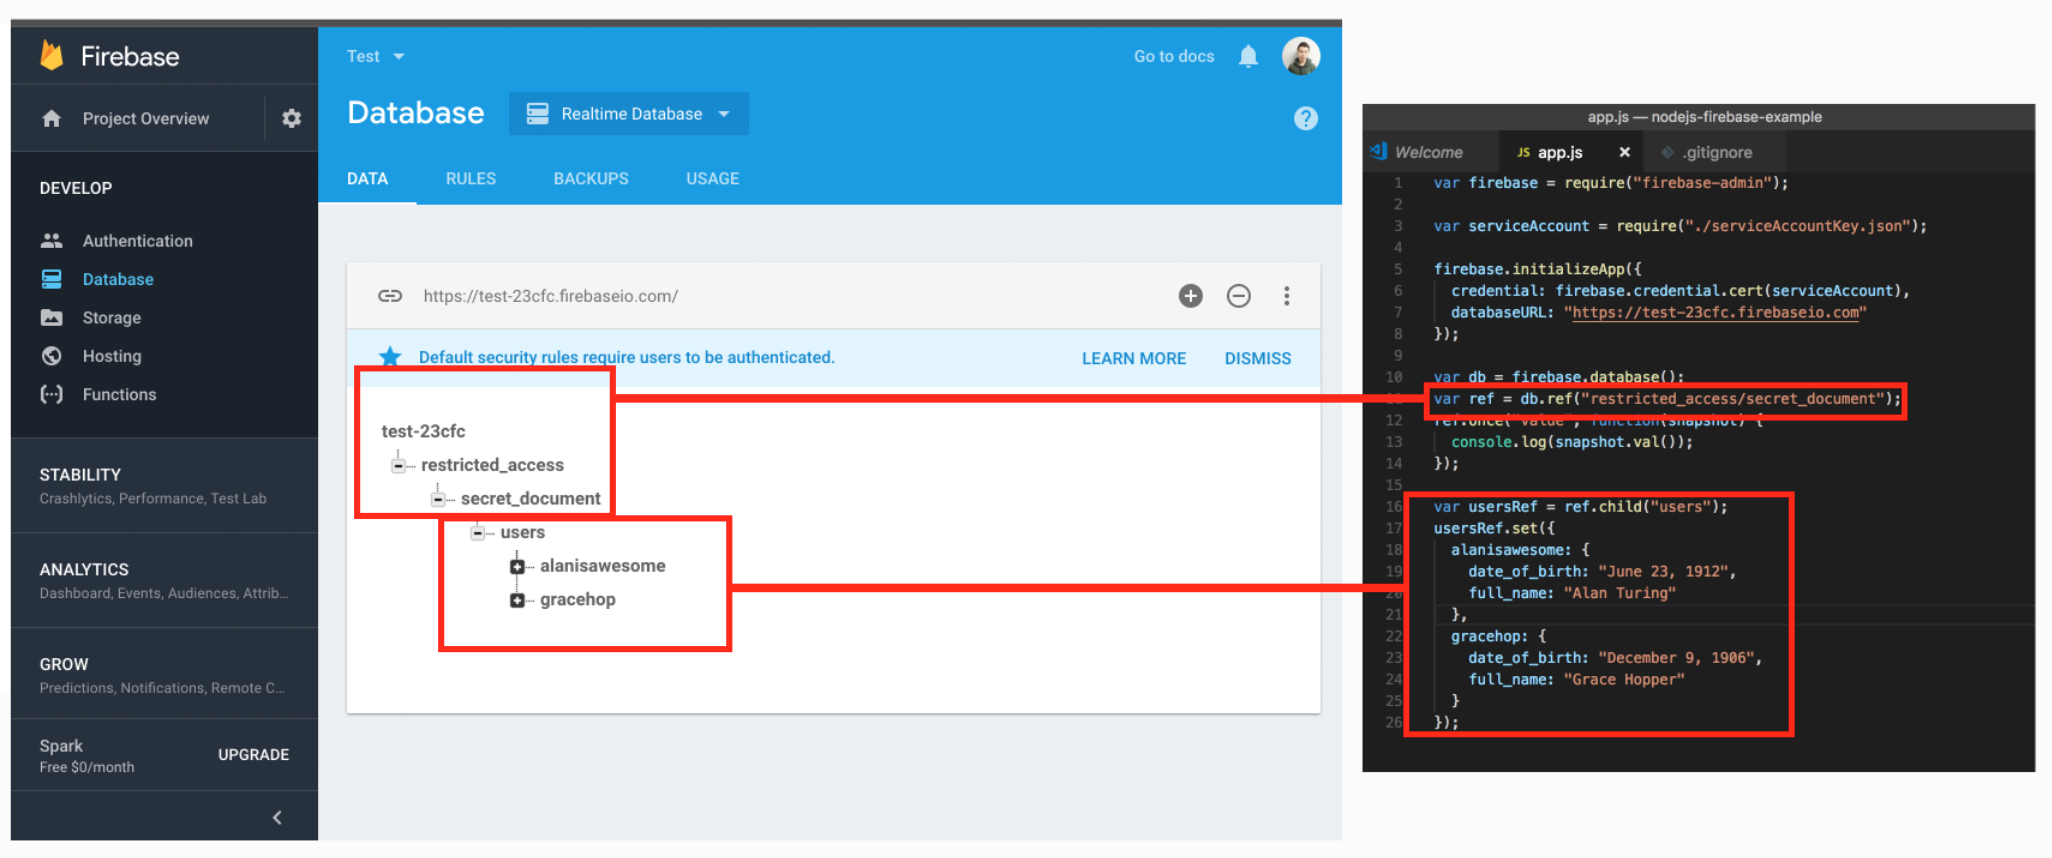The width and height of the screenshot is (2052, 858).
Task: Click the Database sidebar icon
Action: pyautogui.click(x=52, y=279)
